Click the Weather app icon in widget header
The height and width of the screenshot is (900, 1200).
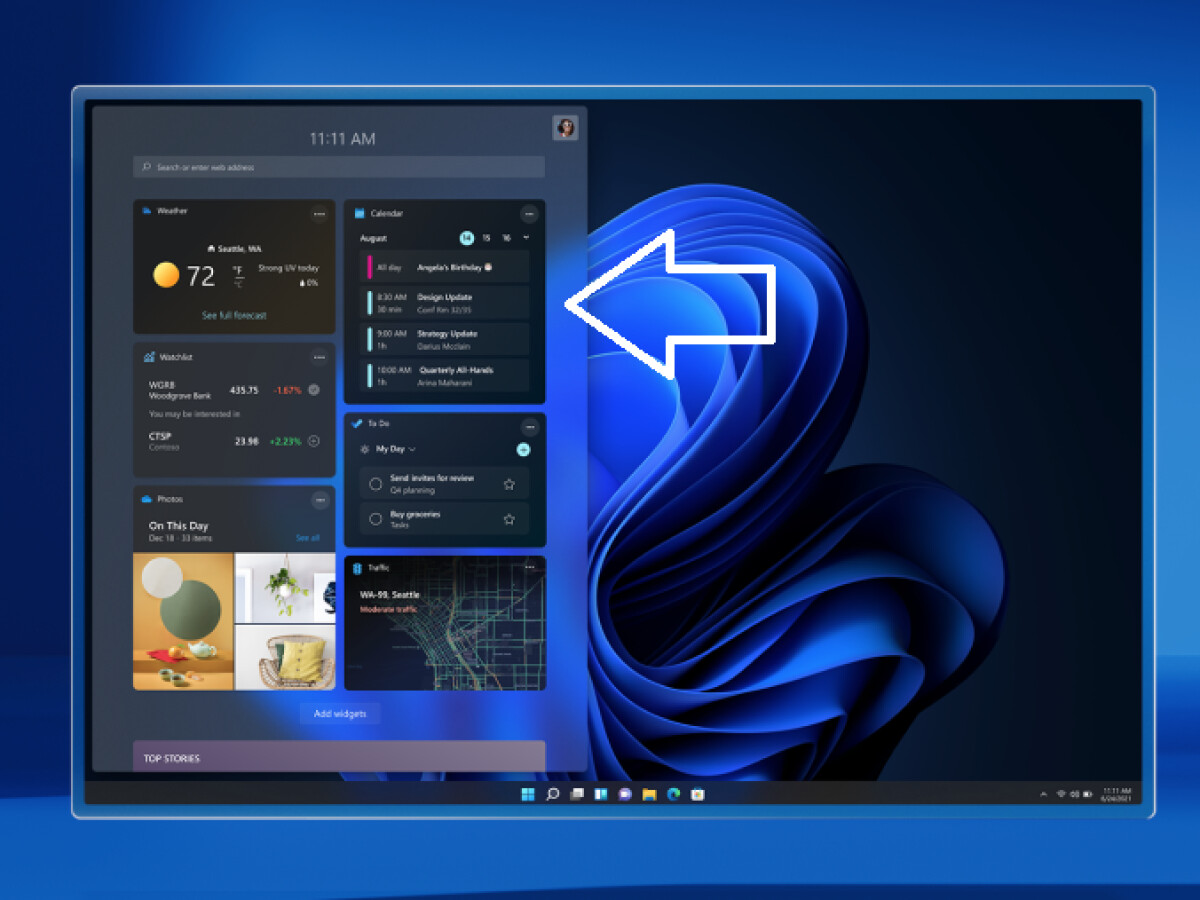147,211
